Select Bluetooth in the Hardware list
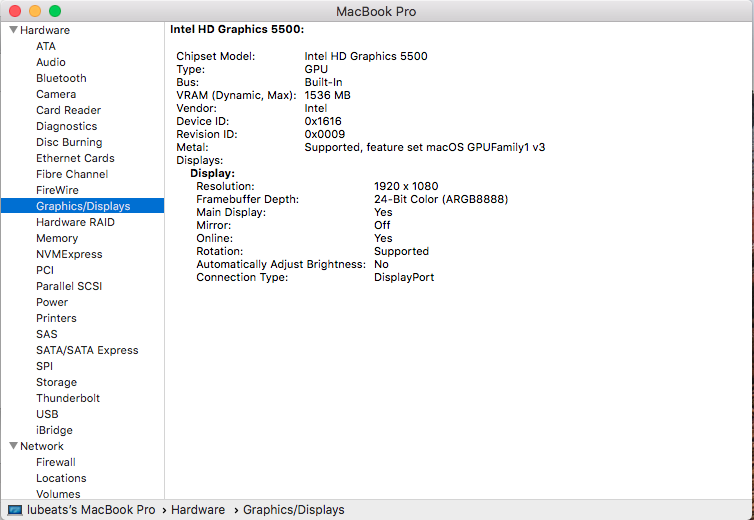The height and width of the screenshot is (520, 754). point(61,78)
